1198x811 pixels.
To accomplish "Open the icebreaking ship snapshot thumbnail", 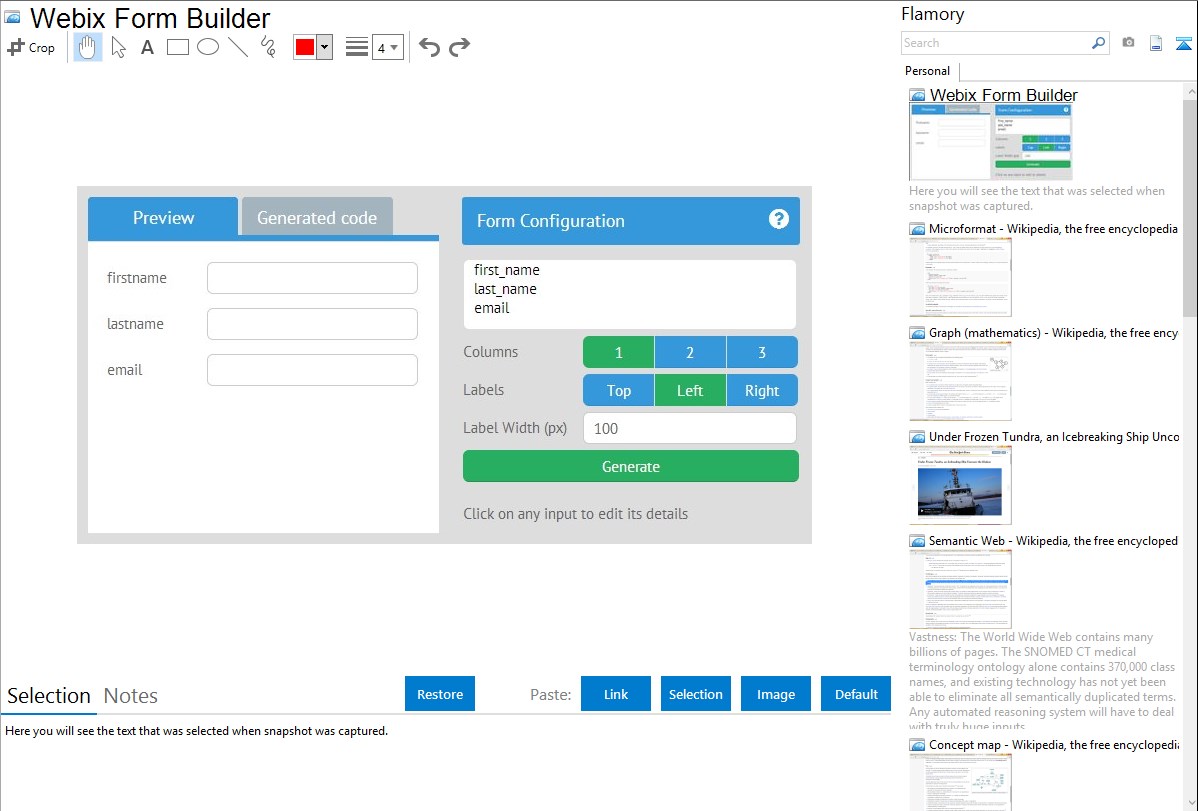I will (960, 485).
